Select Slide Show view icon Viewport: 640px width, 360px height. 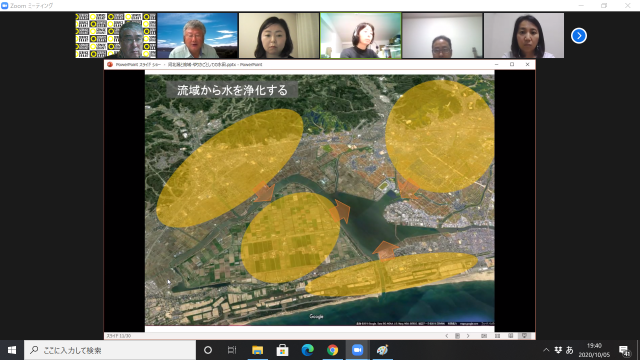pos(524,336)
